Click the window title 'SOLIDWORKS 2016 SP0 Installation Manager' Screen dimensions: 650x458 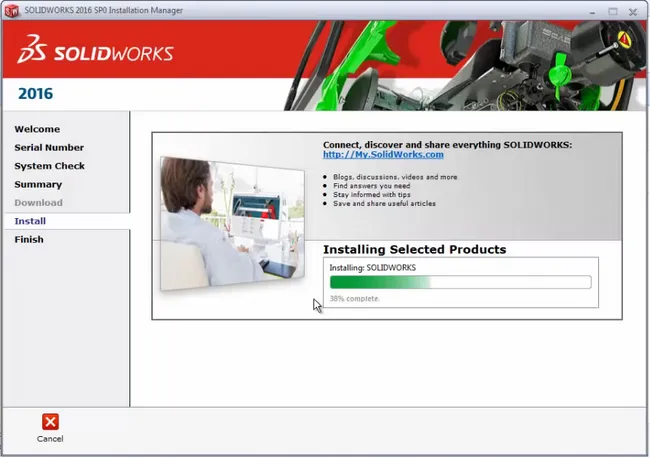point(103,10)
